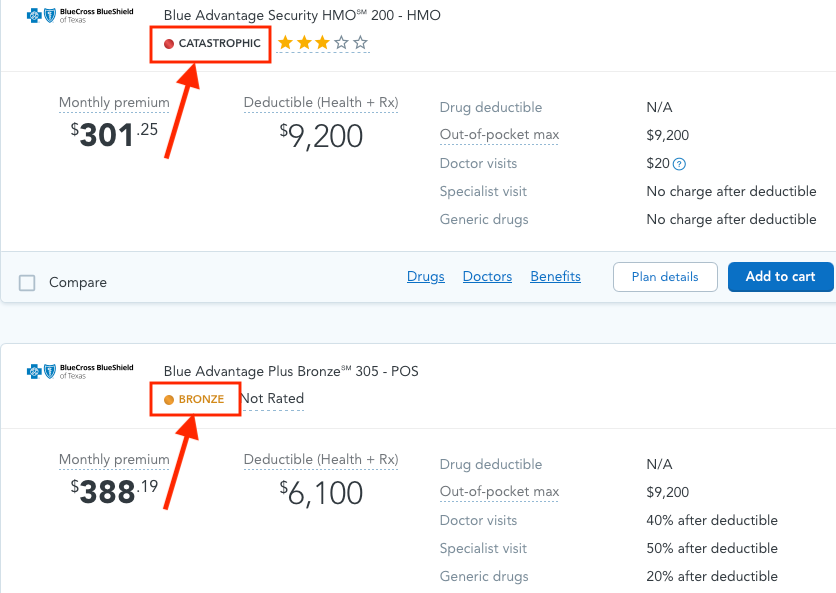Viewport: 836px width, 593px height.
Task: Click the 20% after deductible generic drugs value
Action: (712, 576)
